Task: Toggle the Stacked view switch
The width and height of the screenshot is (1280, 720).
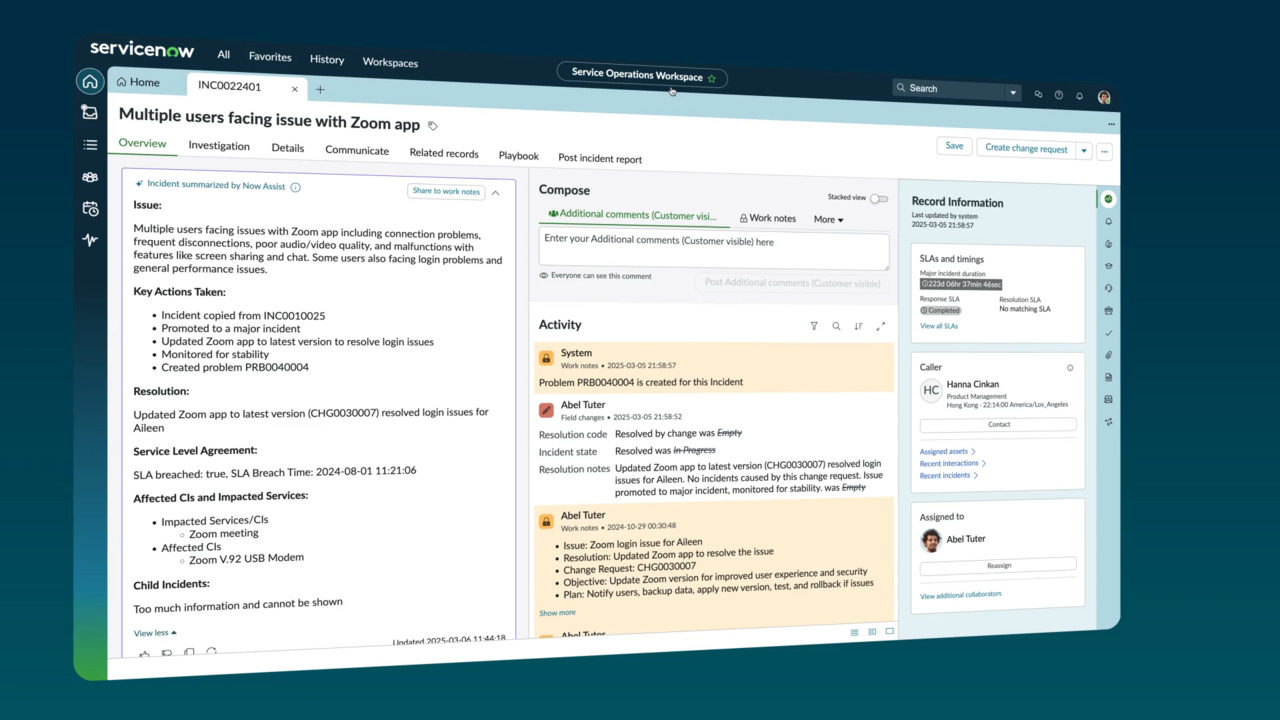Action: [878, 198]
